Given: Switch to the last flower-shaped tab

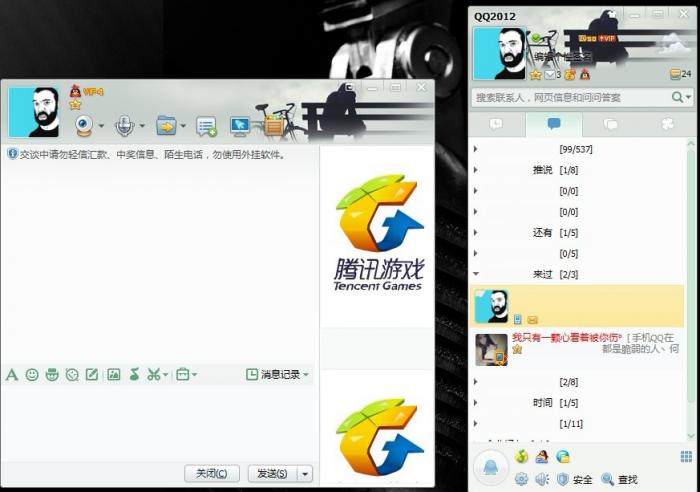Looking at the screenshot, I should tap(667, 124).
